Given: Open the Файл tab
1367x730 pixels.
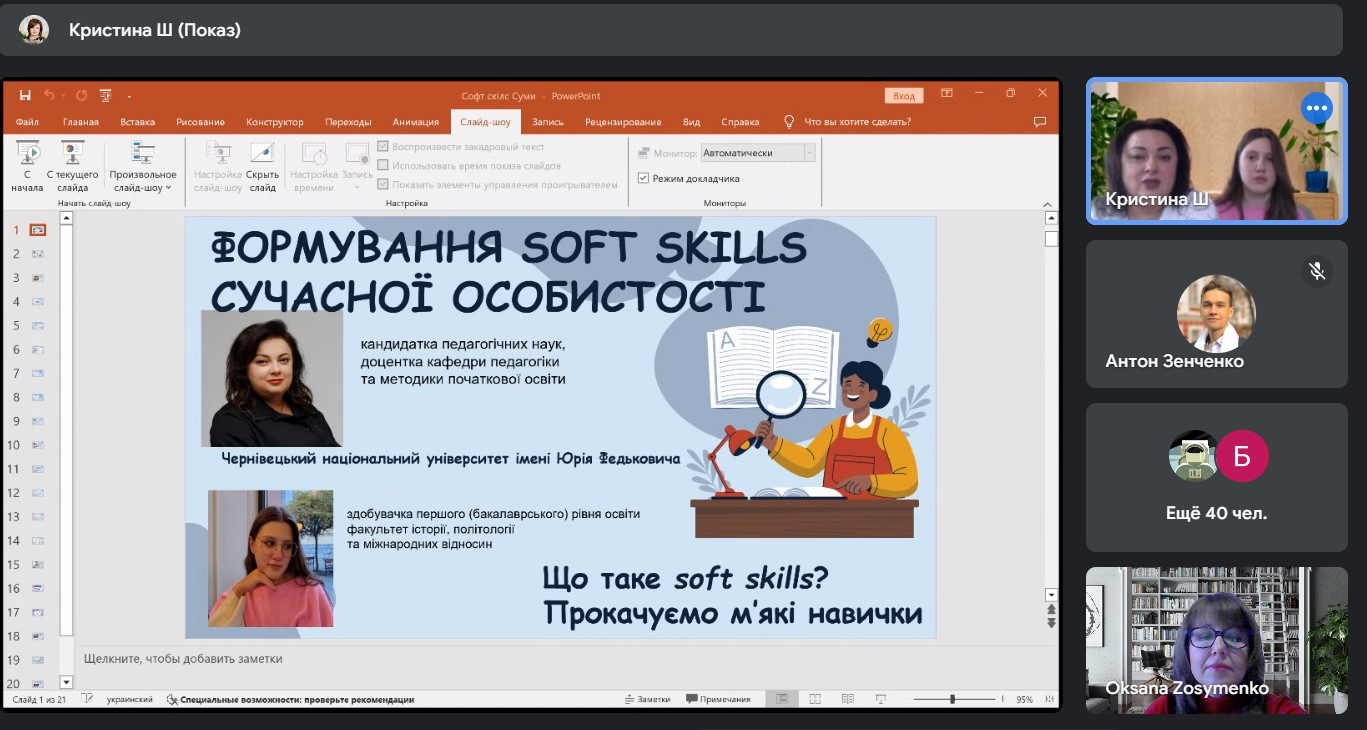Looking at the screenshot, I should pyautogui.click(x=27, y=122).
